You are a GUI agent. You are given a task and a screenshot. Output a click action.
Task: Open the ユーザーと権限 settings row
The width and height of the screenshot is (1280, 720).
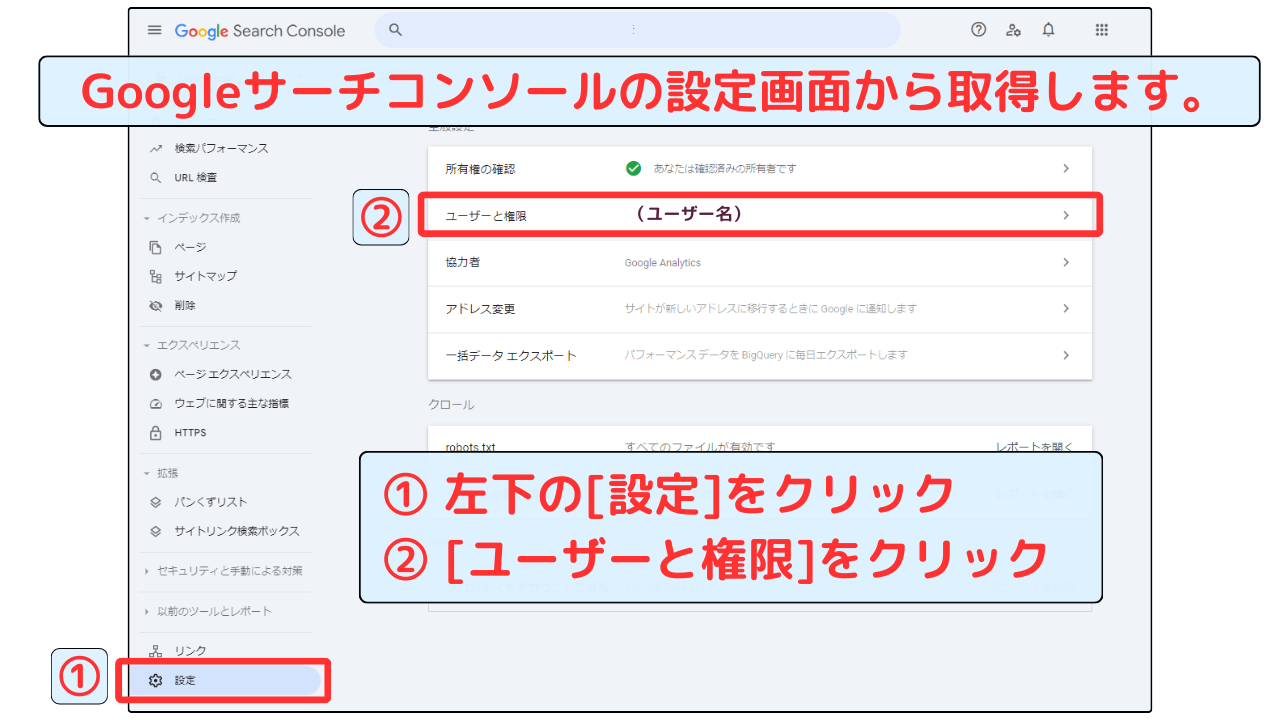[760, 215]
